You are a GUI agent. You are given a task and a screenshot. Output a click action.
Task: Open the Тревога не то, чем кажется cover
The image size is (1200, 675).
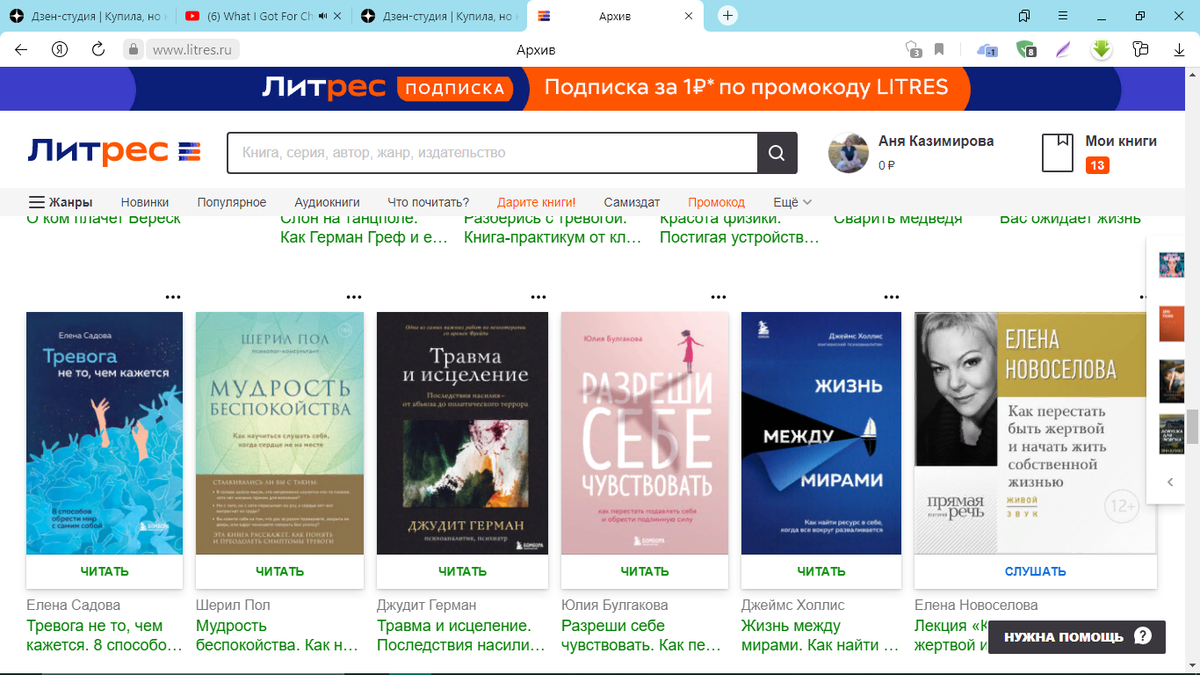click(104, 433)
